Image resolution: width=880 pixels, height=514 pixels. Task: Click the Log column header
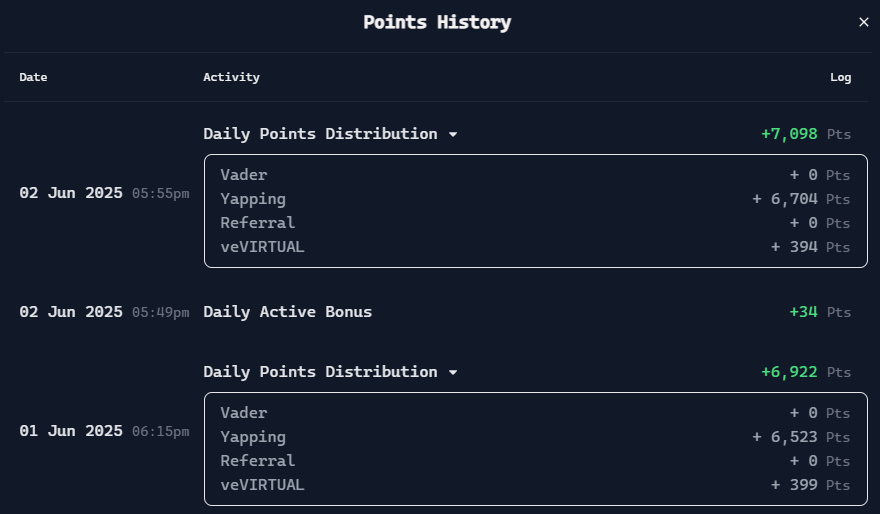tap(840, 77)
